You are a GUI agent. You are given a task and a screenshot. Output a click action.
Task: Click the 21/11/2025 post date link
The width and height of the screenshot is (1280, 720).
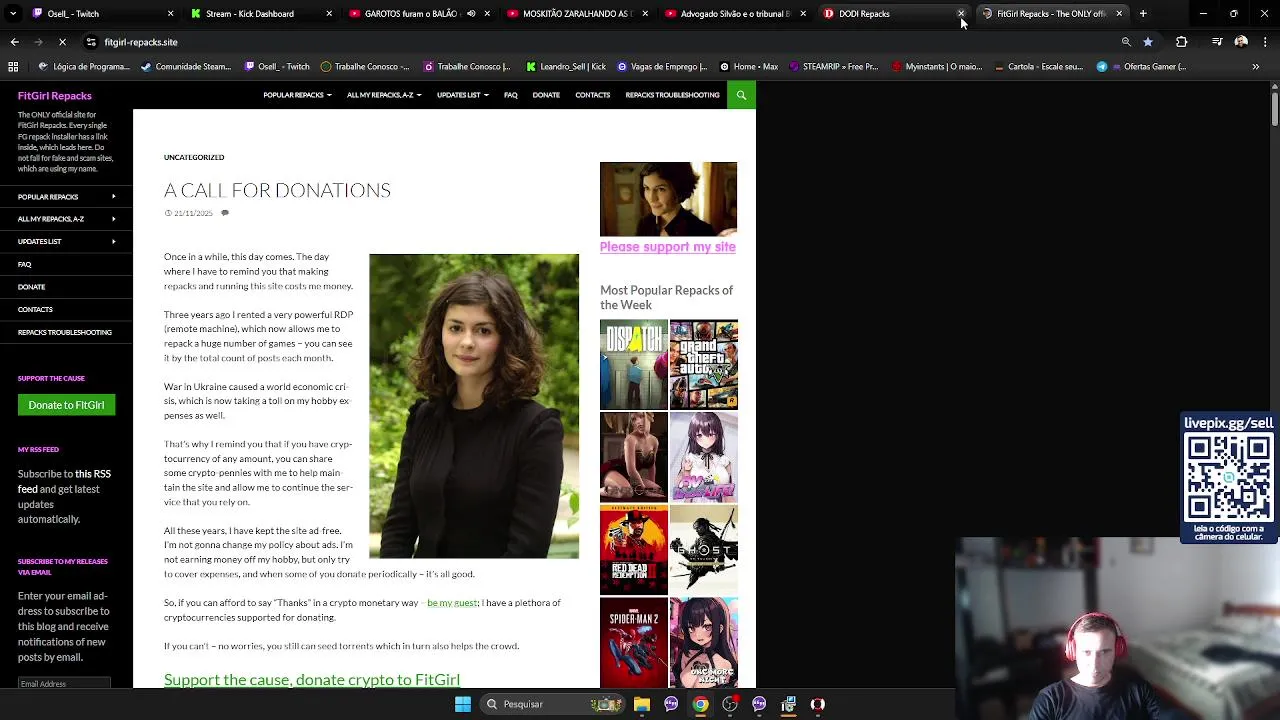(x=193, y=213)
